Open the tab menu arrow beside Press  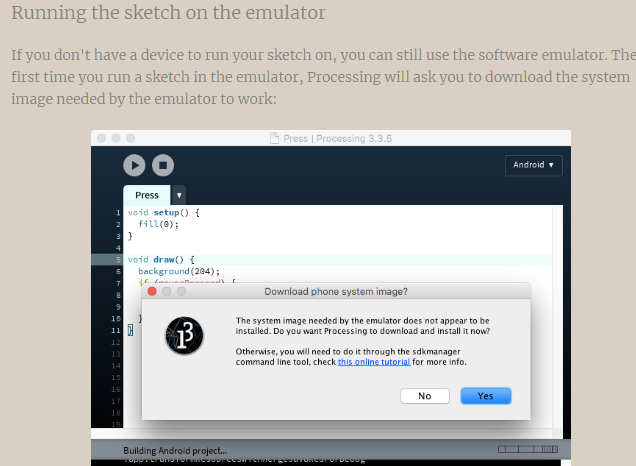(179, 195)
